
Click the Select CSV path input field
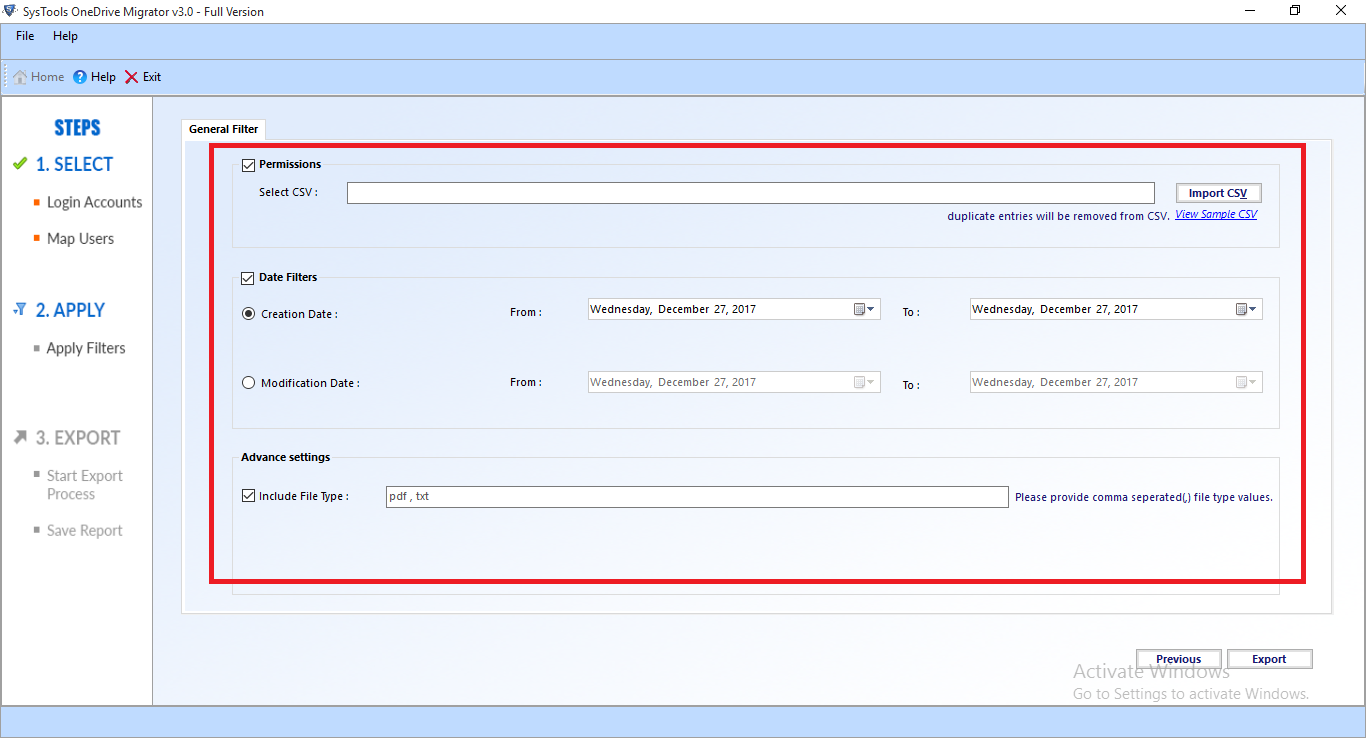tap(750, 193)
